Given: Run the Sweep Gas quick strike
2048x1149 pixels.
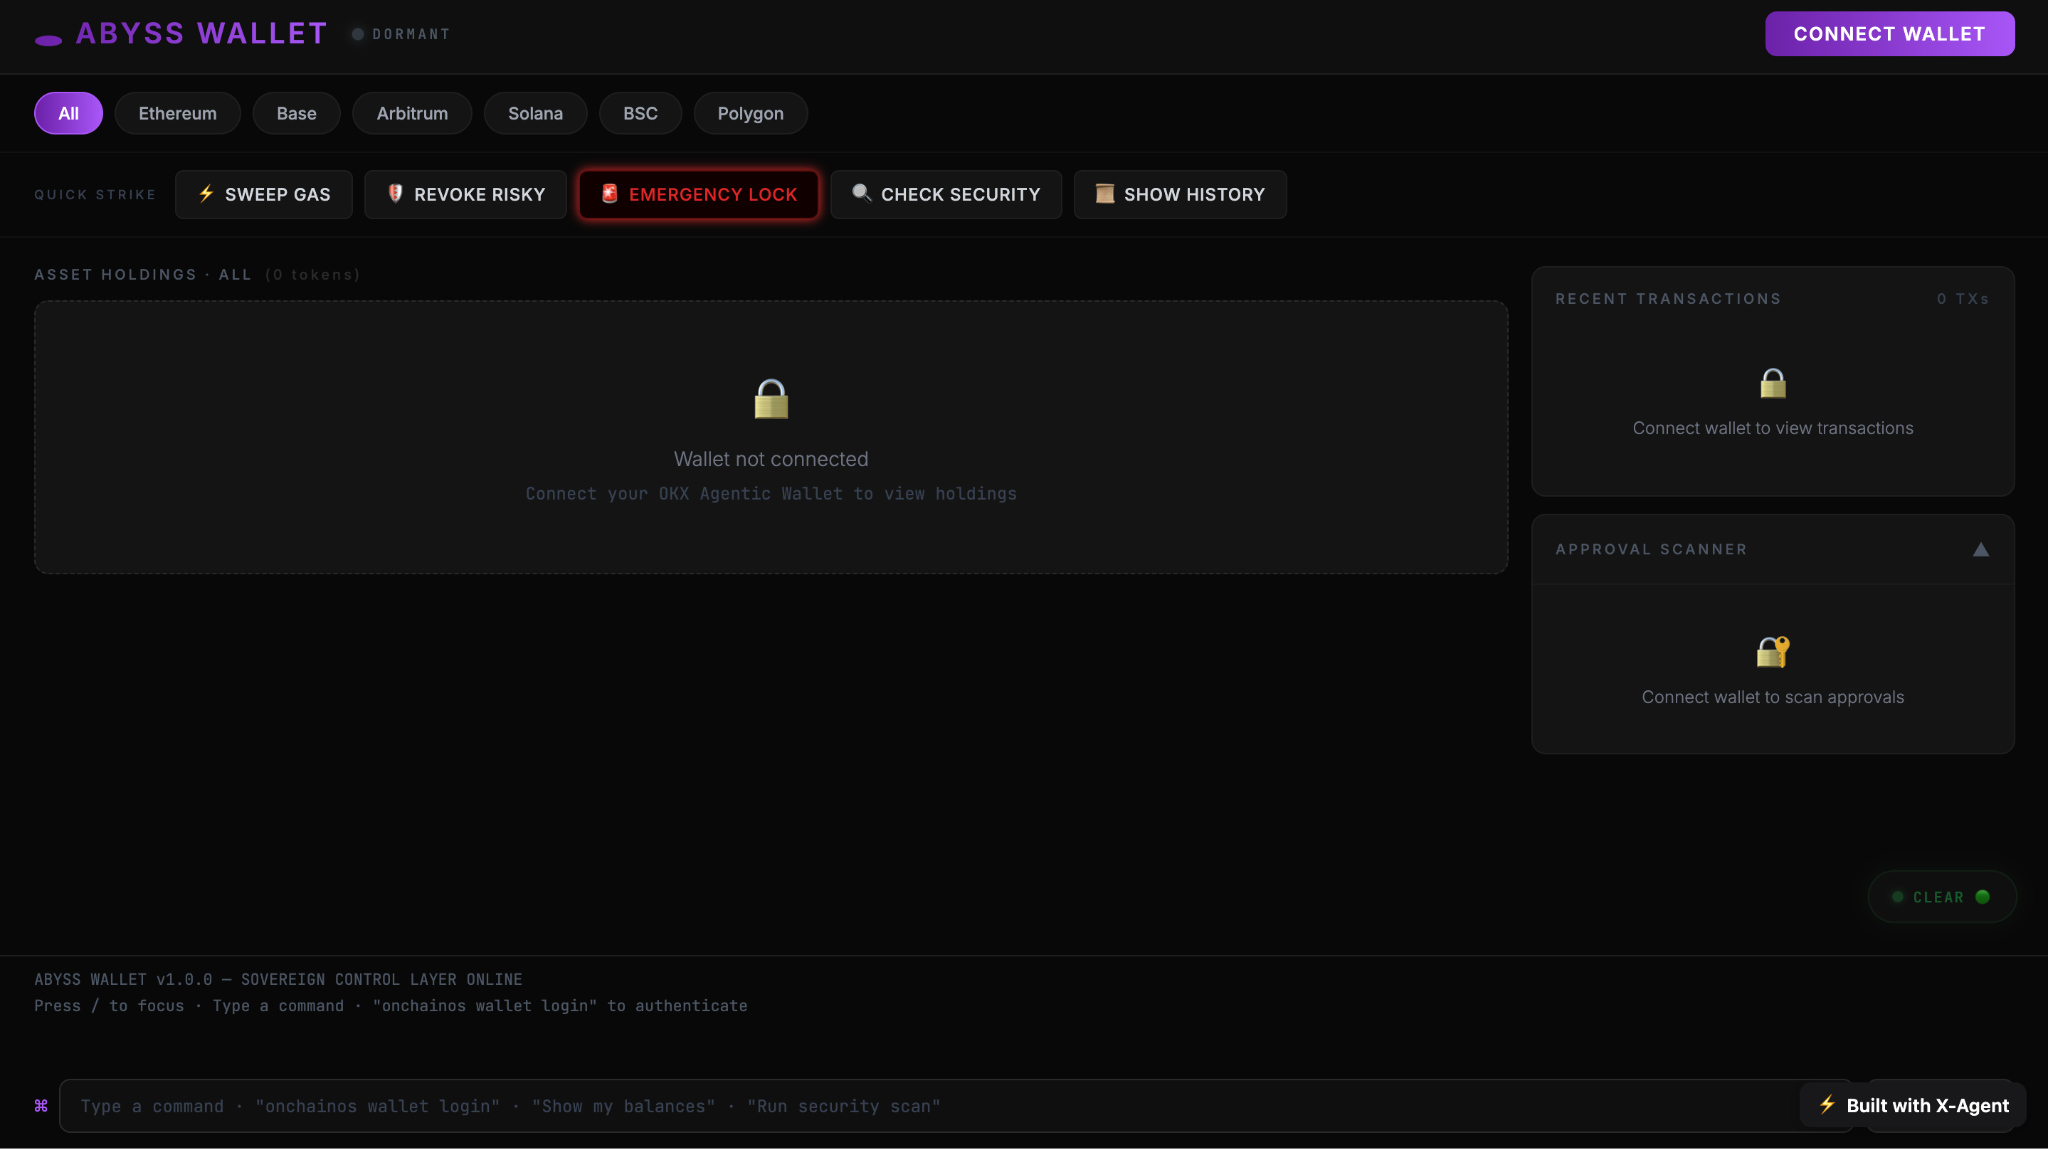Looking at the screenshot, I should [x=263, y=194].
